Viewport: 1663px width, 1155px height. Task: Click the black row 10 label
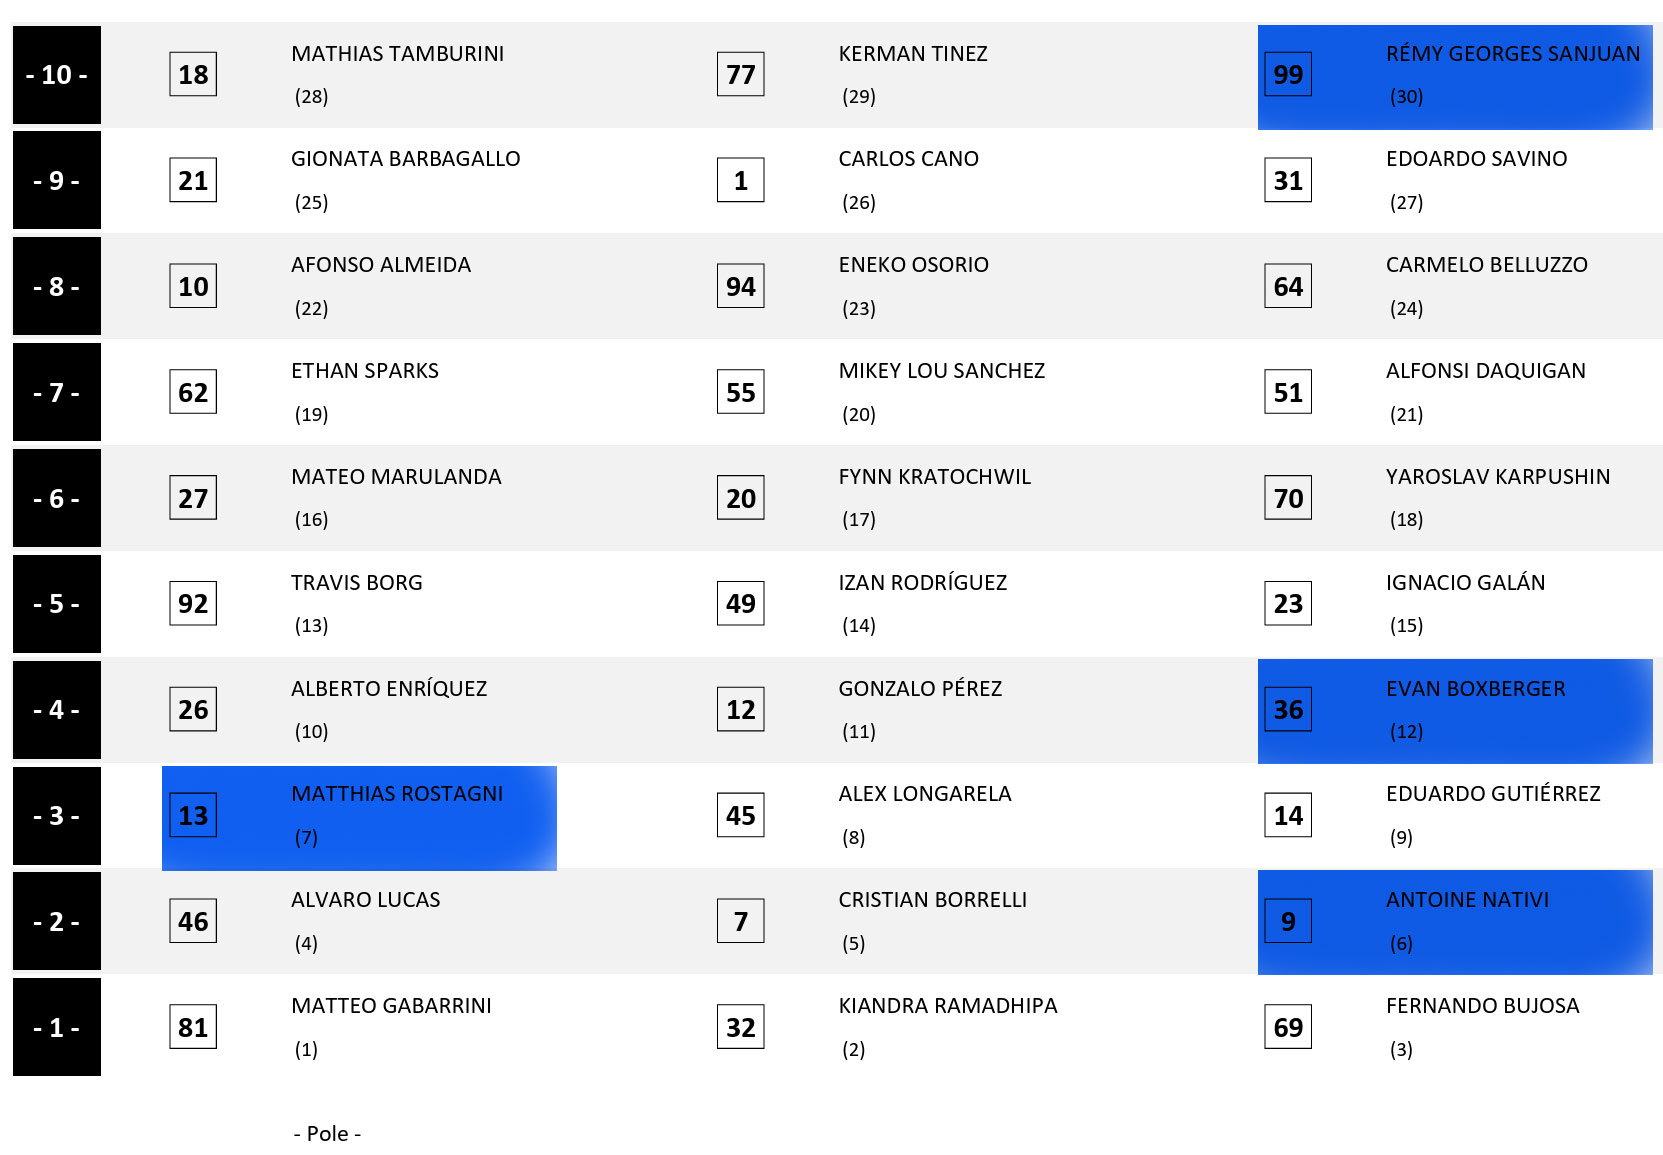click(57, 75)
